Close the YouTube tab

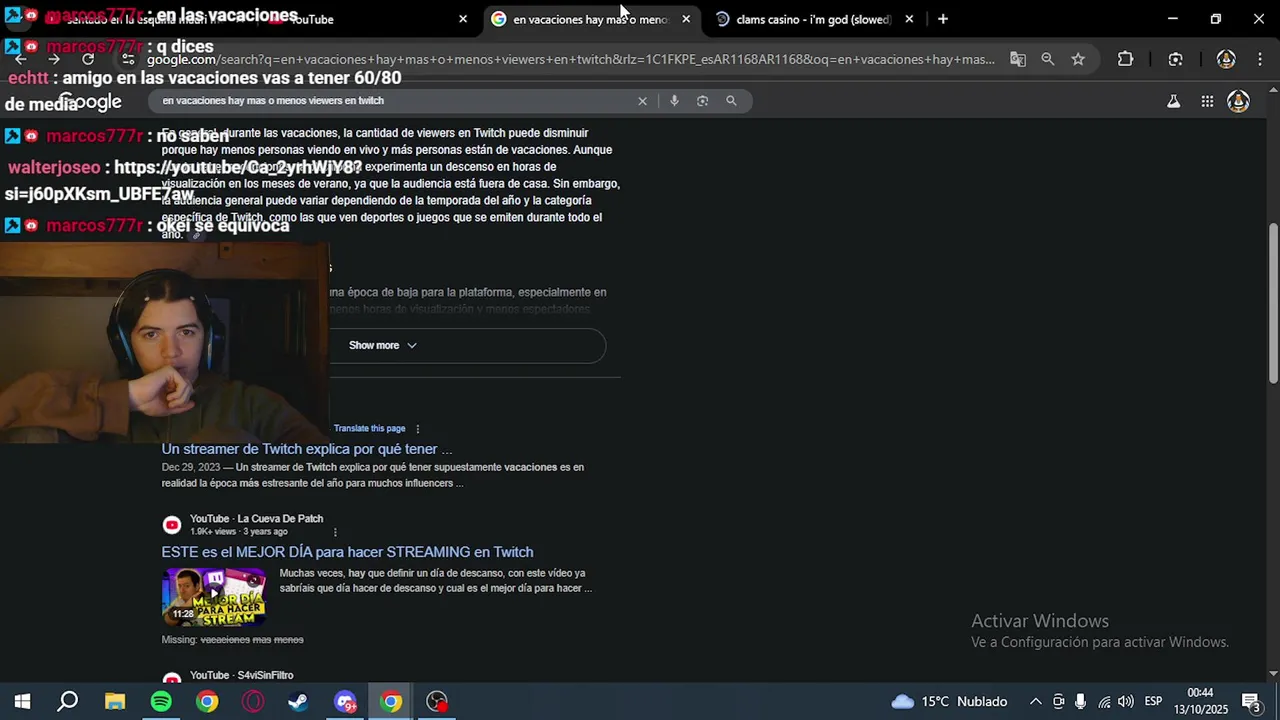click(463, 19)
